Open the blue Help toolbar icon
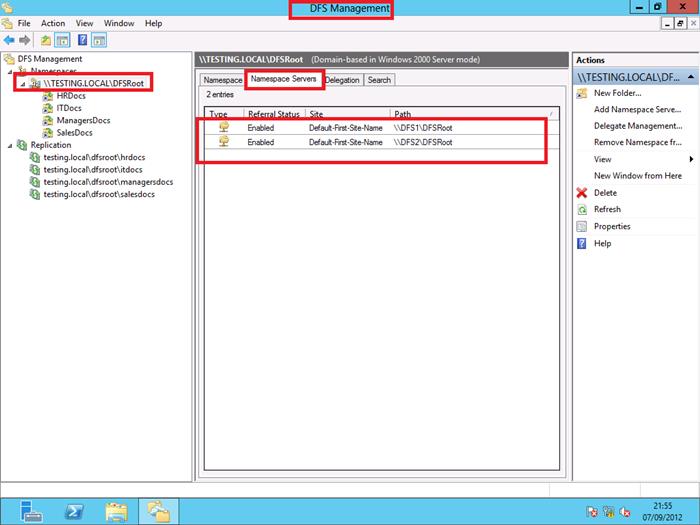Image resolution: width=700 pixels, height=525 pixels. [x=83, y=40]
